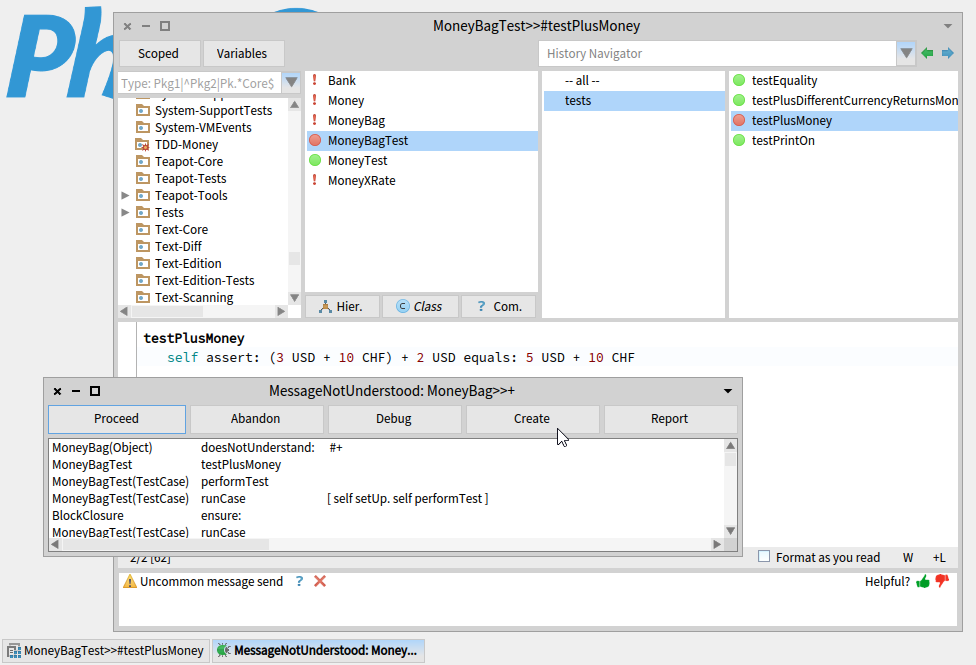Toggle the W word wrap button
Screen dimensions: 976x665
coord(908,558)
